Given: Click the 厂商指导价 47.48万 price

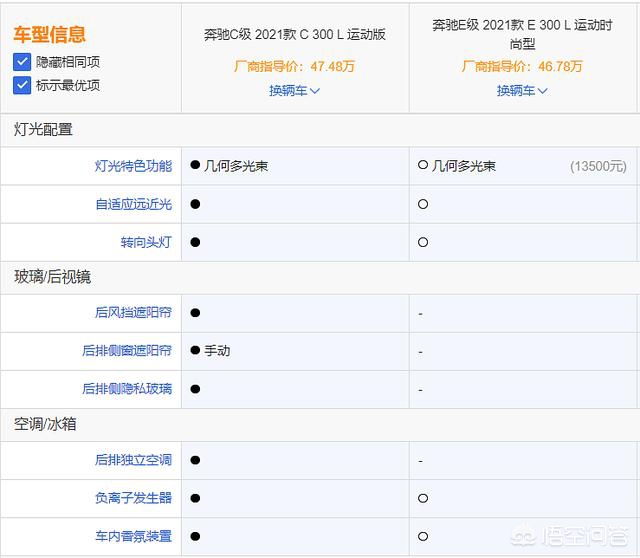Looking at the screenshot, I should tap(294, 66).
